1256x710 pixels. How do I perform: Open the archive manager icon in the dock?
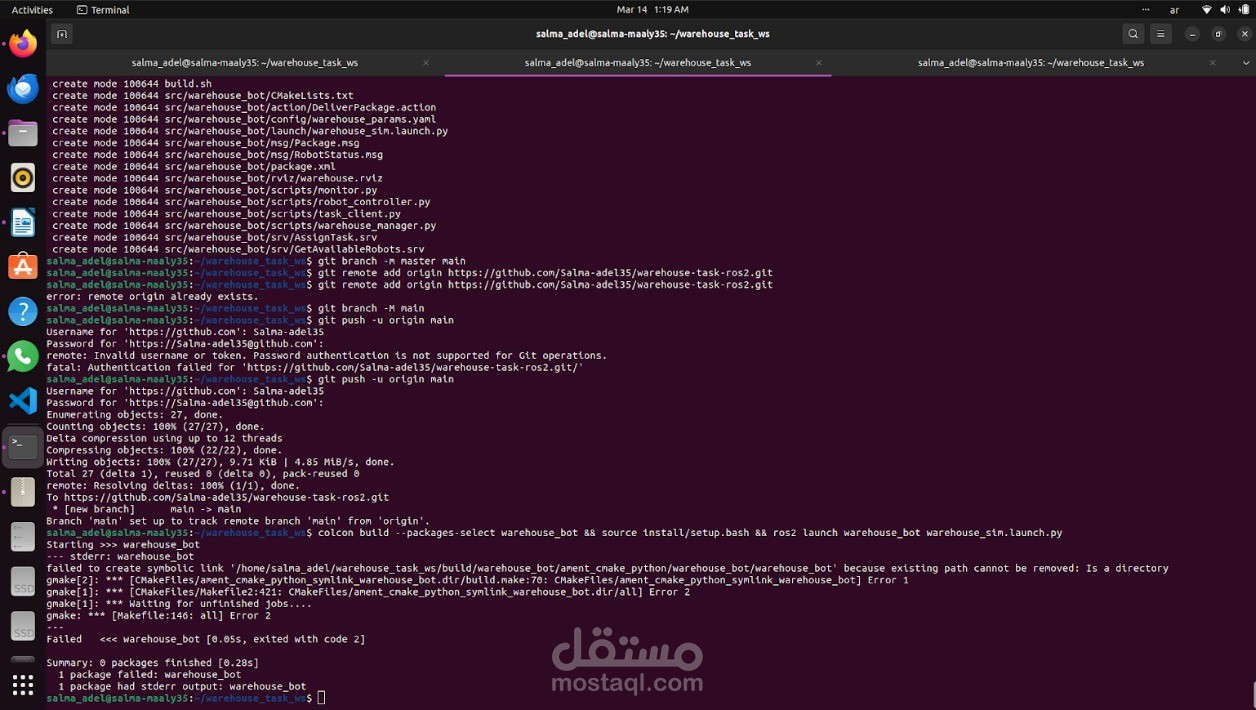point(23,491)
